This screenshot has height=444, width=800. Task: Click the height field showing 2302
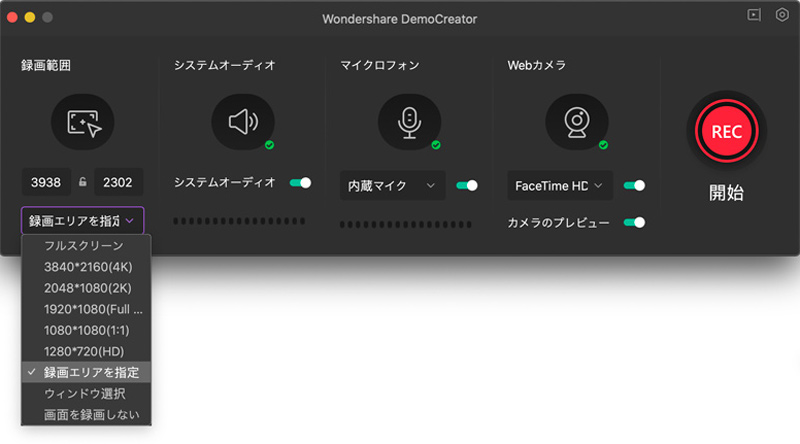[x=118, y=182]
